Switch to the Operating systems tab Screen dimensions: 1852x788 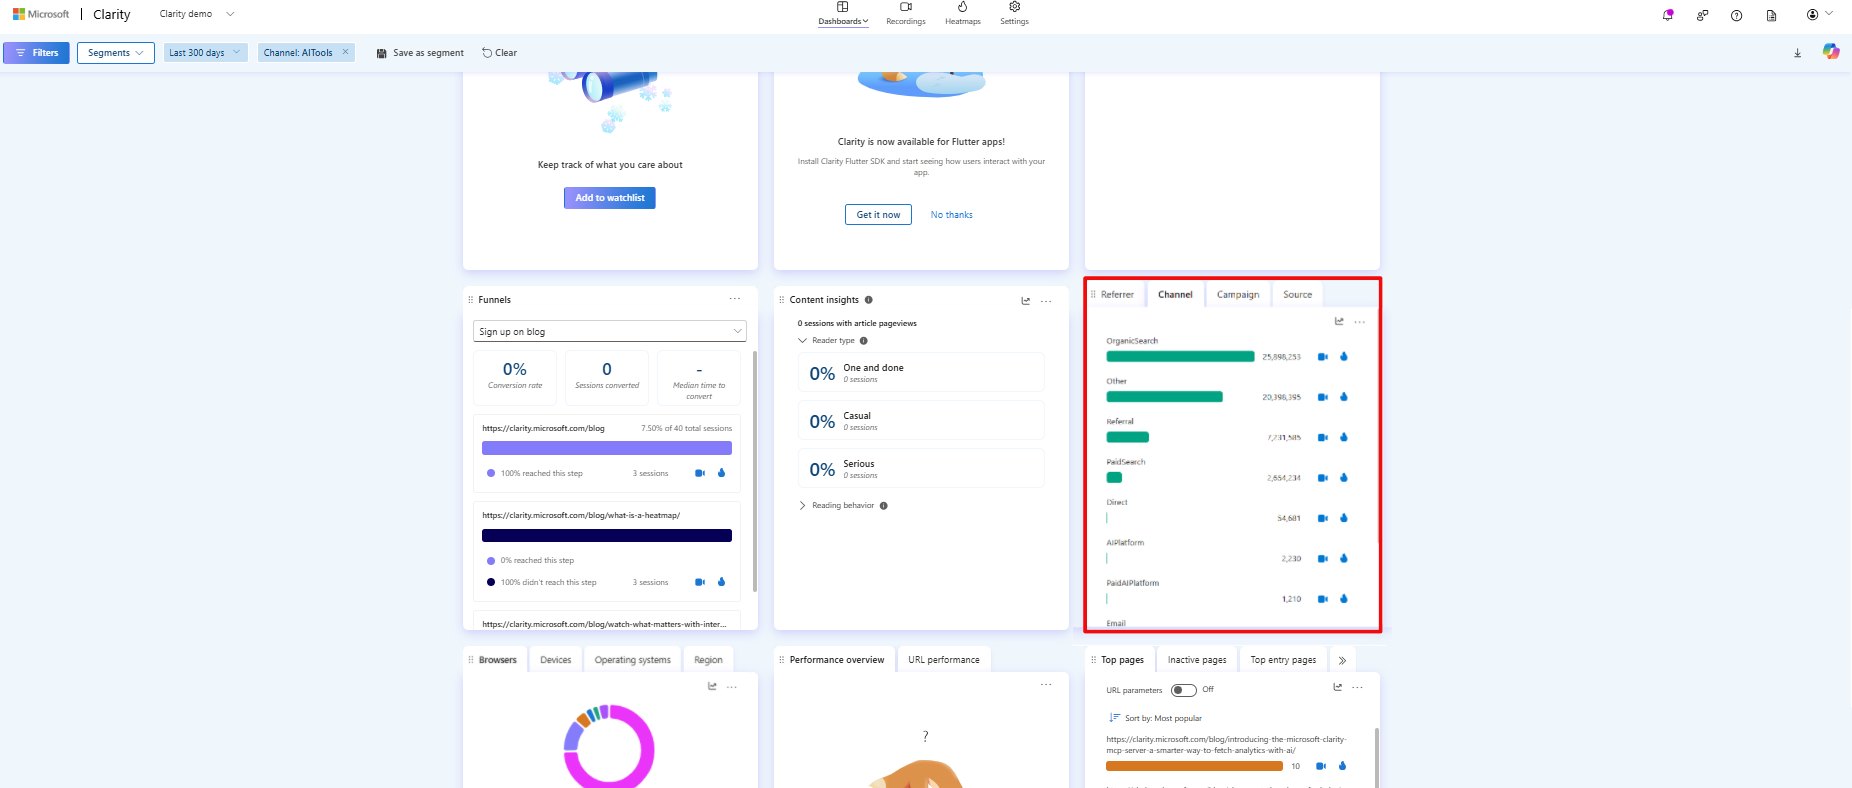pyautogui.click(x=632, y=660)
